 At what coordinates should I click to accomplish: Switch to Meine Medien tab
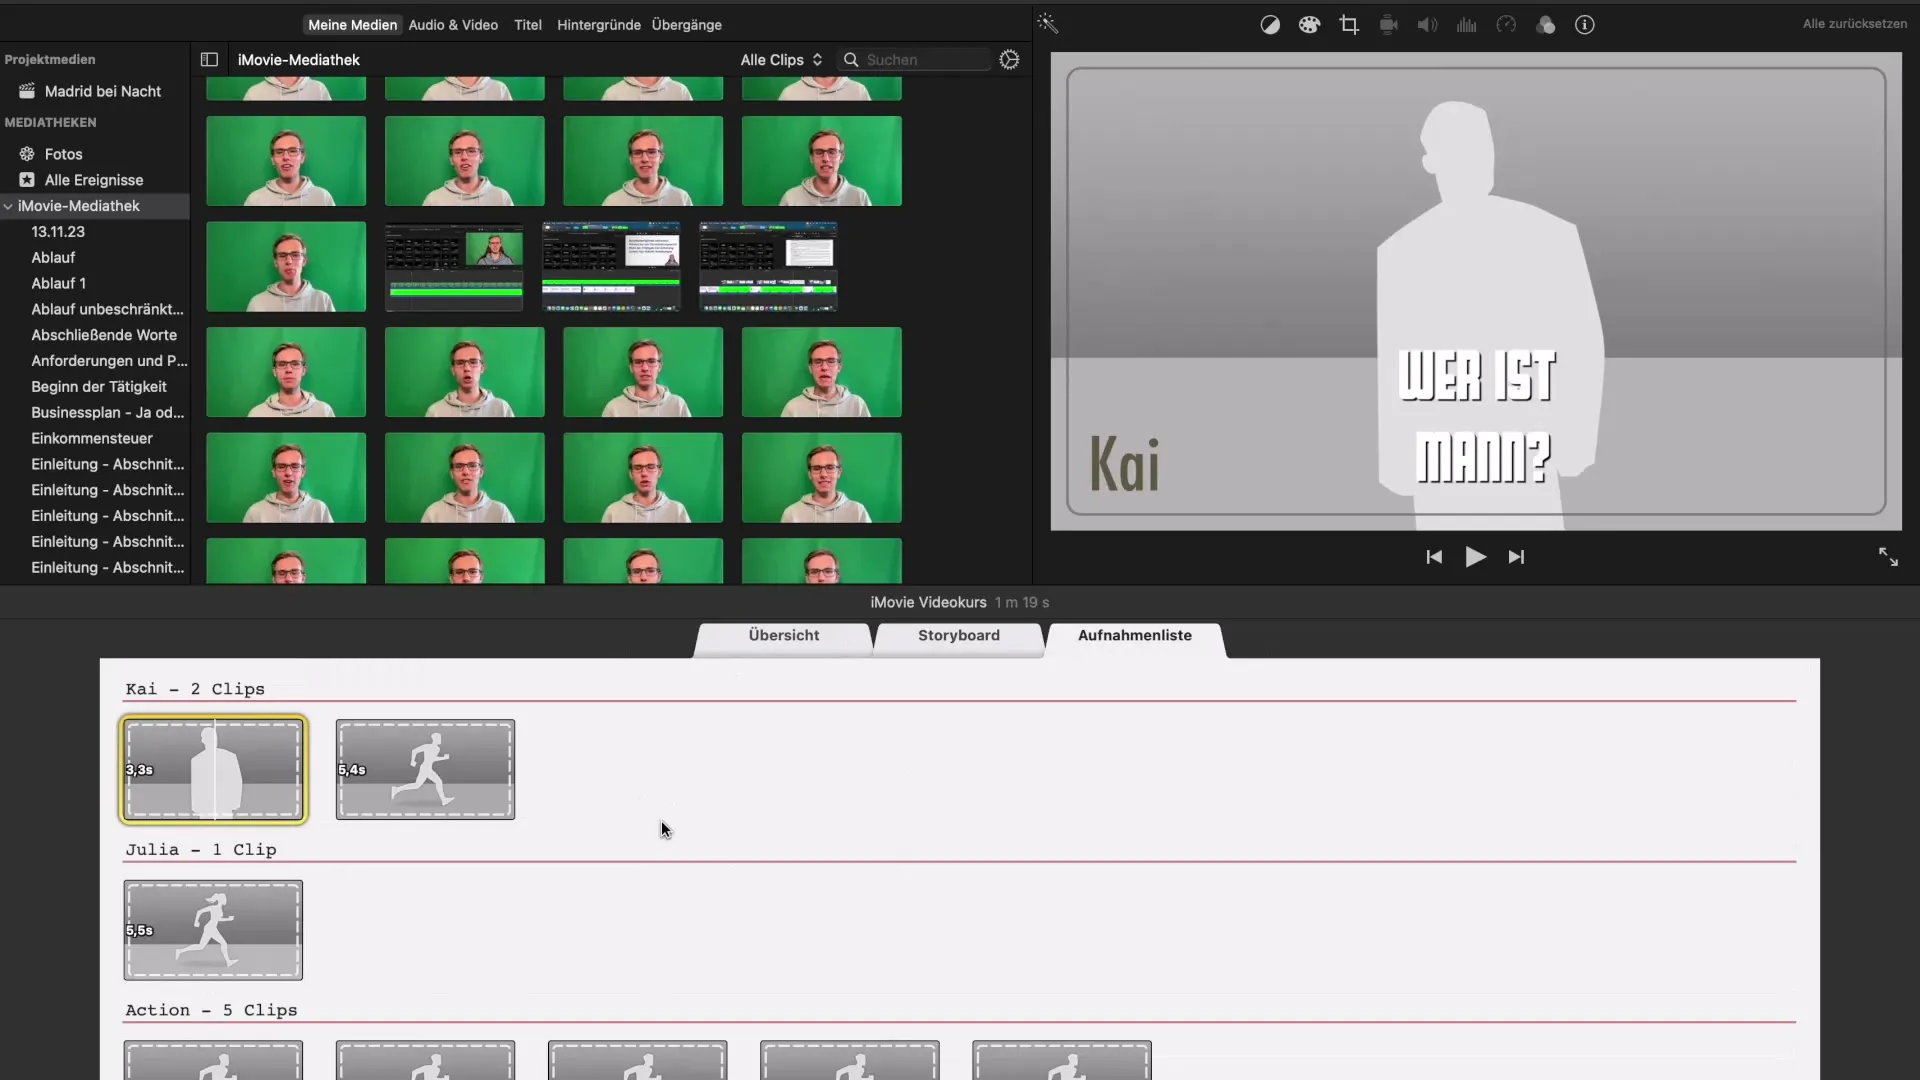pyautogui.click(x=352, y=25)
